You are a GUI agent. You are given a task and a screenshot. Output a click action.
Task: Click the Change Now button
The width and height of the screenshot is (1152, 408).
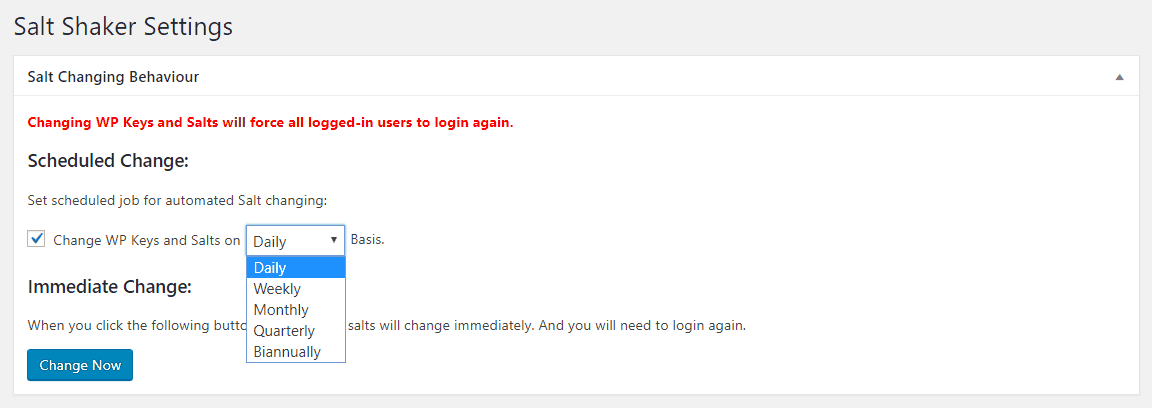tap(80, 365)
